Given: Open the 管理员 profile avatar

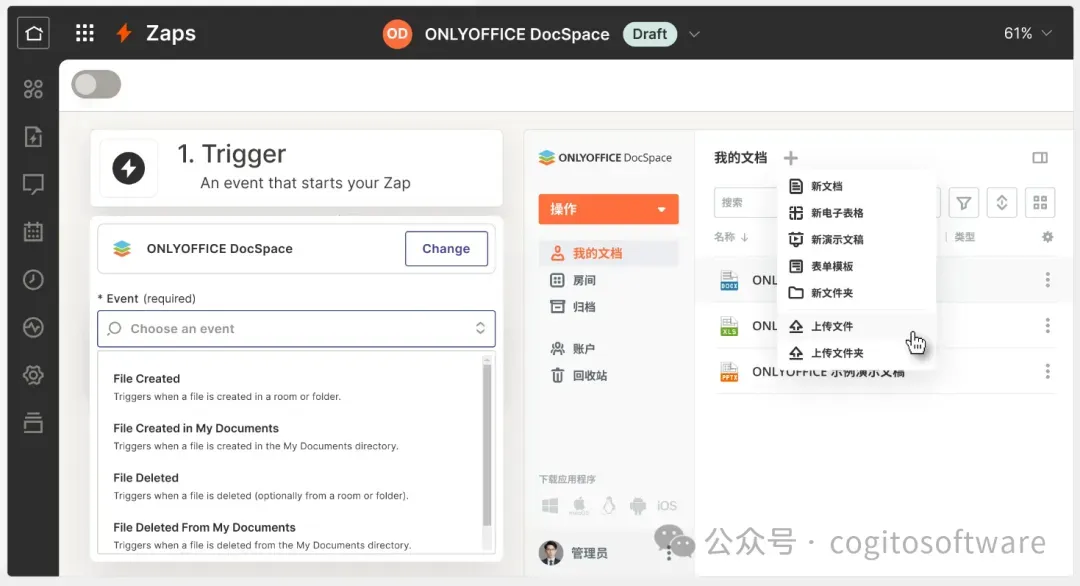Looking at the screenshot, I should click(x=550, y=553).
